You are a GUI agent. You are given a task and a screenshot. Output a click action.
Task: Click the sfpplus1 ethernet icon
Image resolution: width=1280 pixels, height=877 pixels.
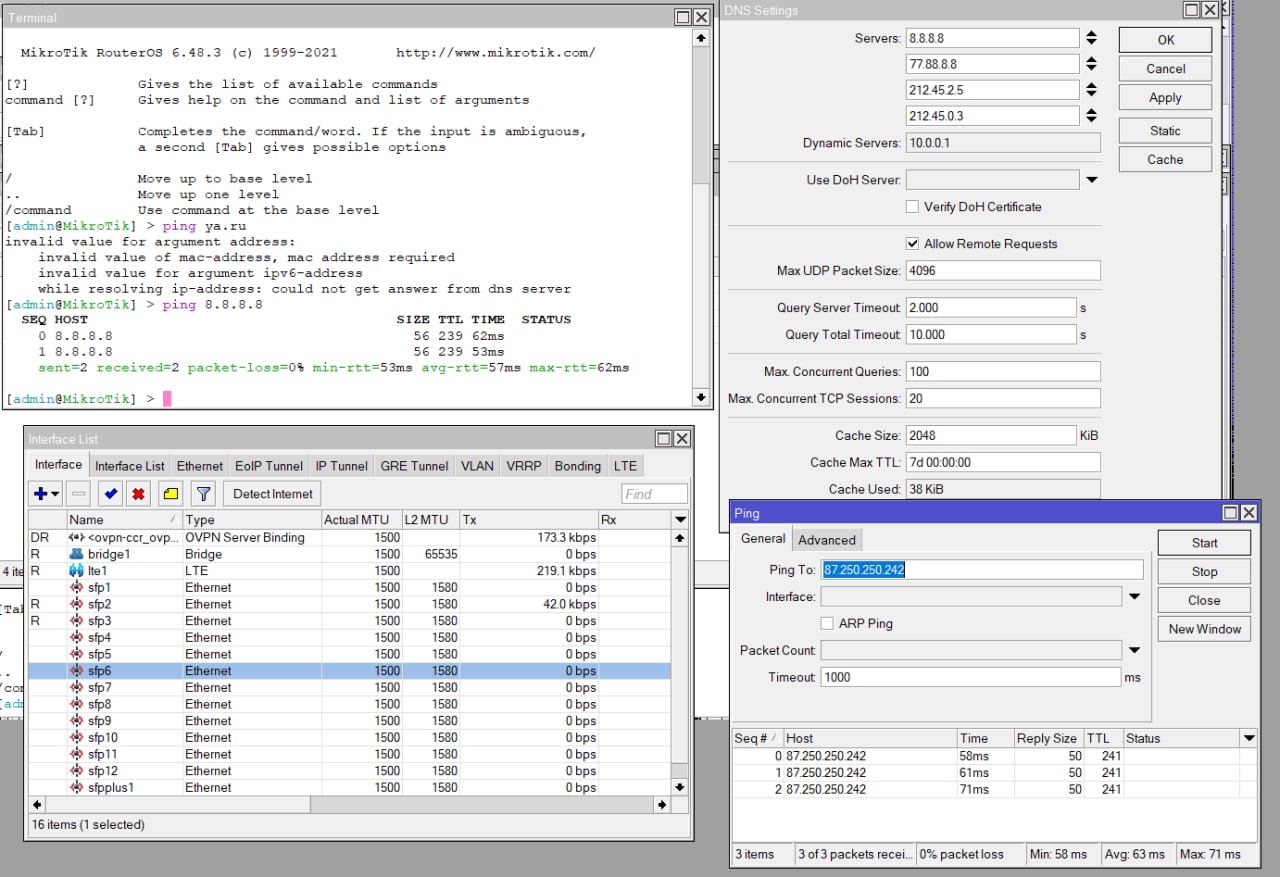pos(76,788)
